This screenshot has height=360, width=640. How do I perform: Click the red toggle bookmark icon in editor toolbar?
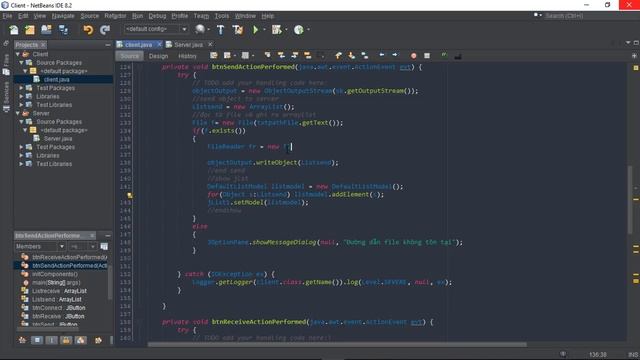(x=413, y=56)
